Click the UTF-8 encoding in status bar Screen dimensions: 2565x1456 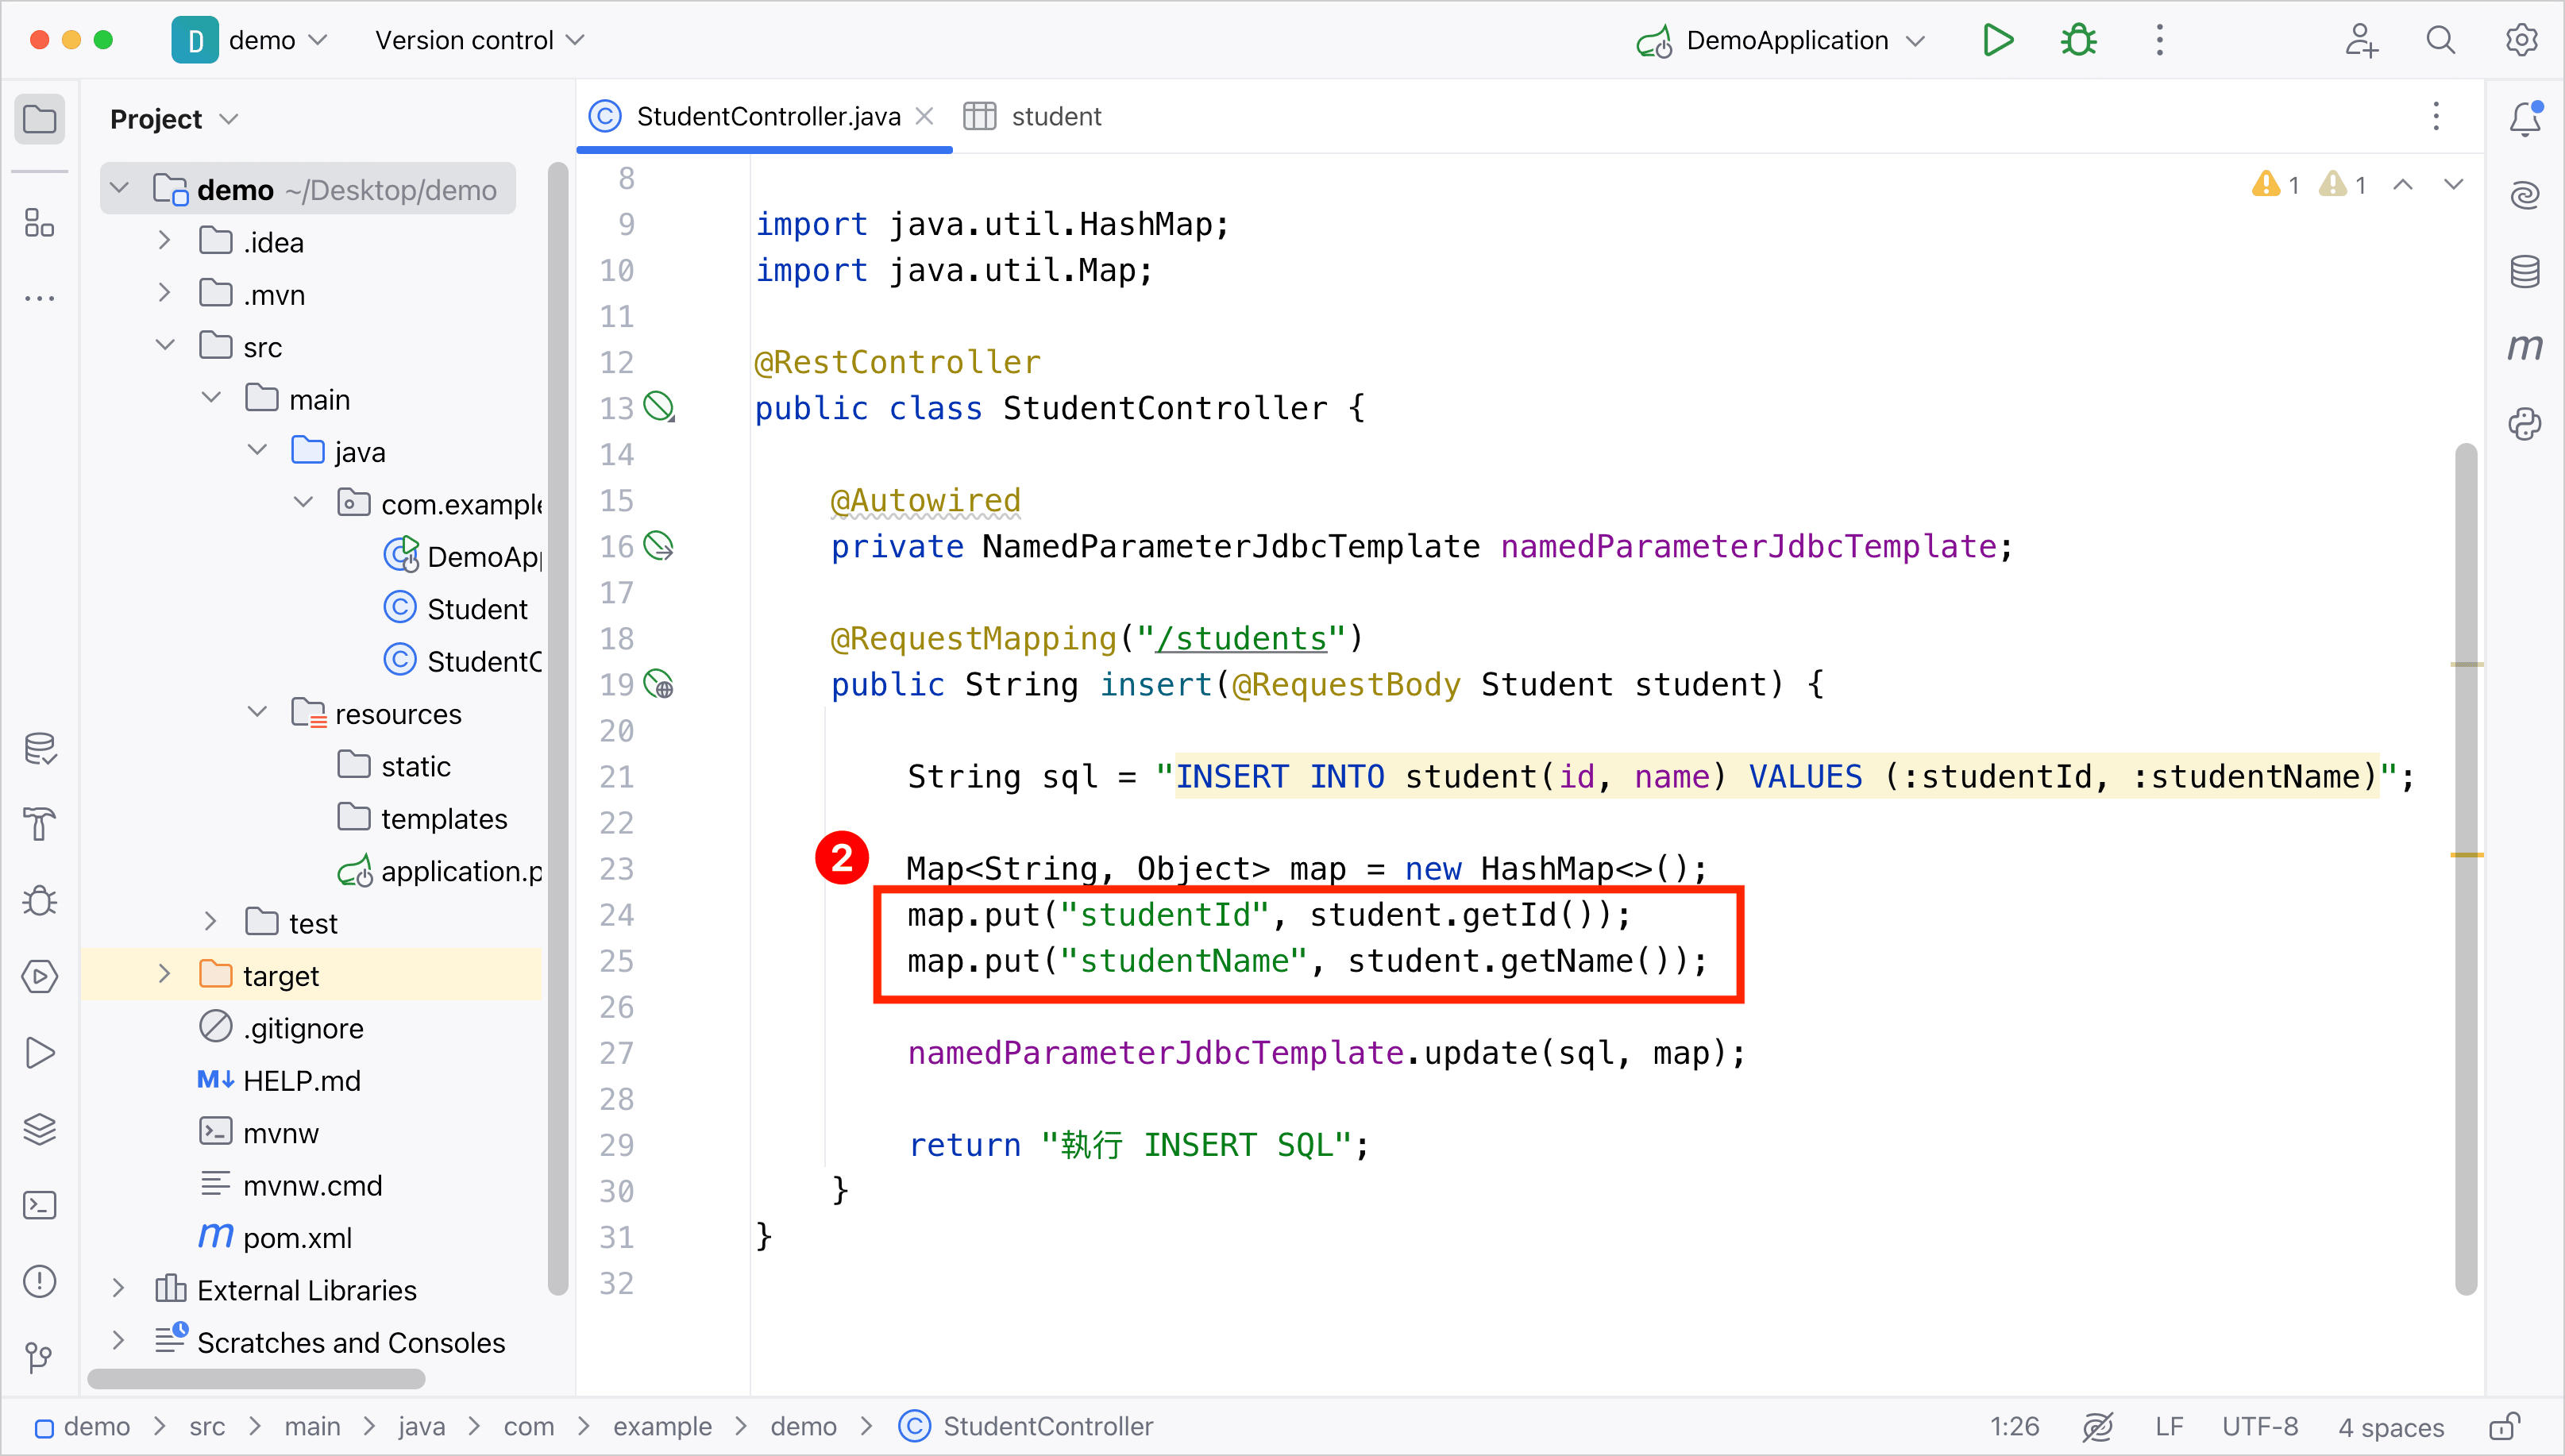(2259, 1426)
